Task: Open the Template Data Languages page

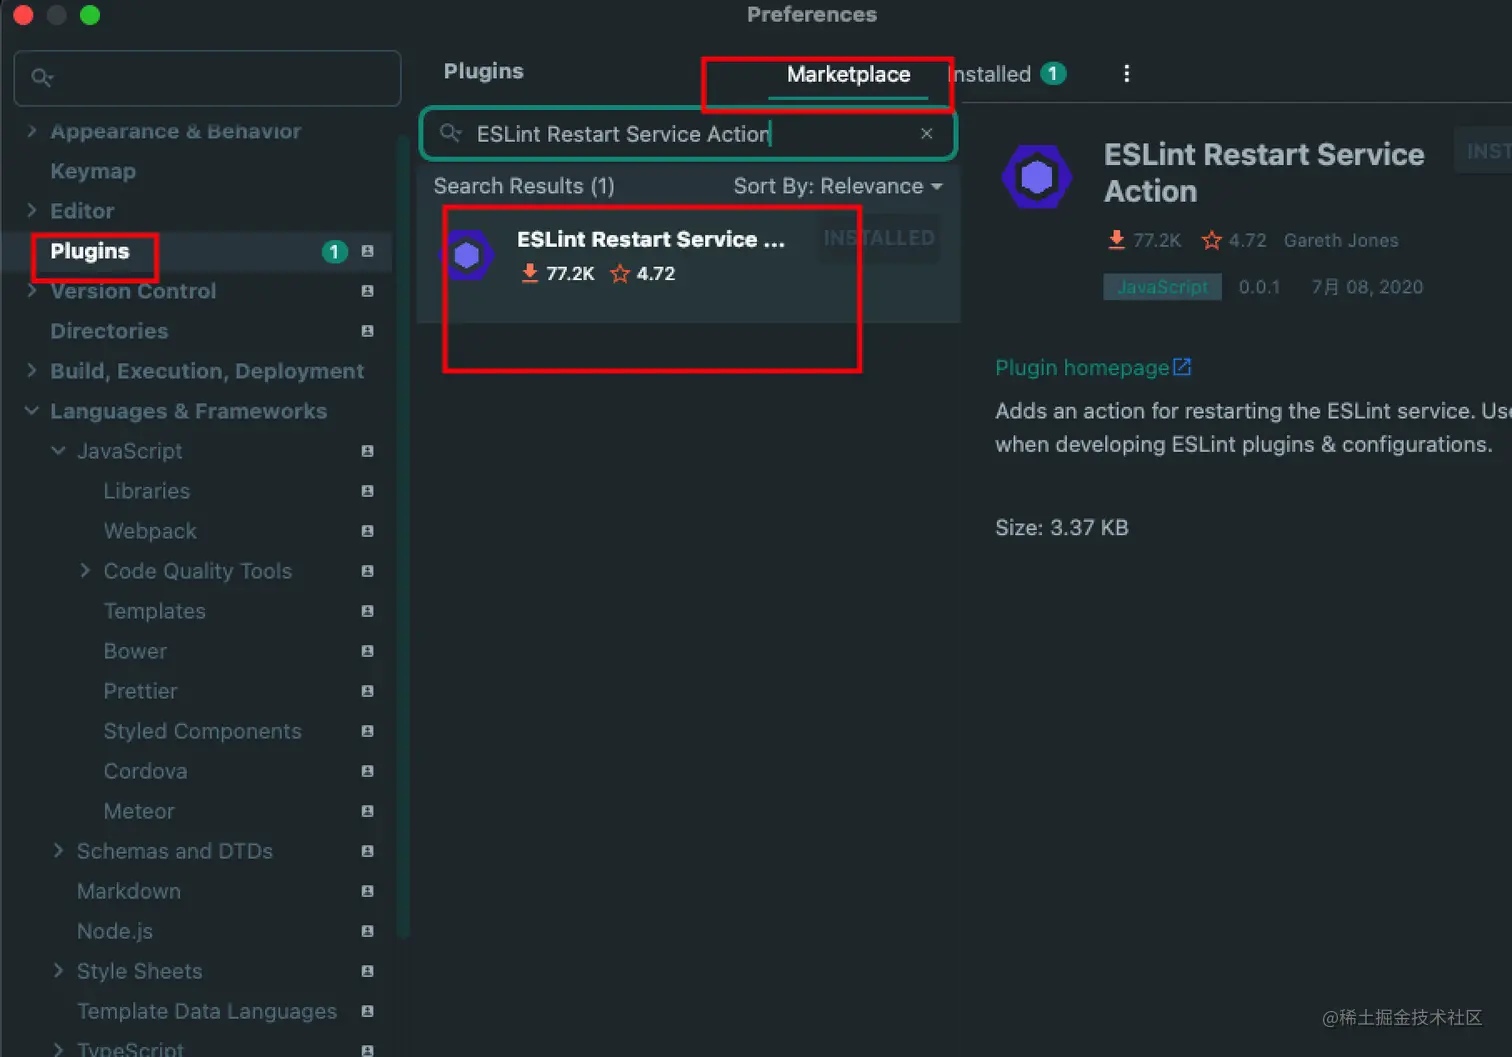Action: [x=207, y=1011]
